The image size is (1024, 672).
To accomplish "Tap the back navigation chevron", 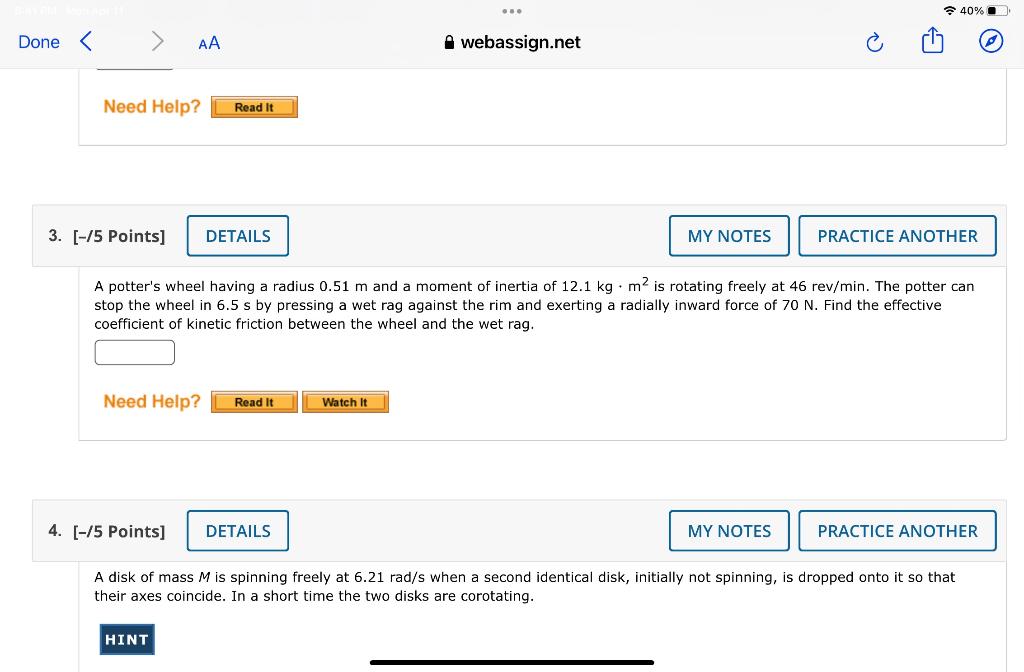I will (85, 41).
